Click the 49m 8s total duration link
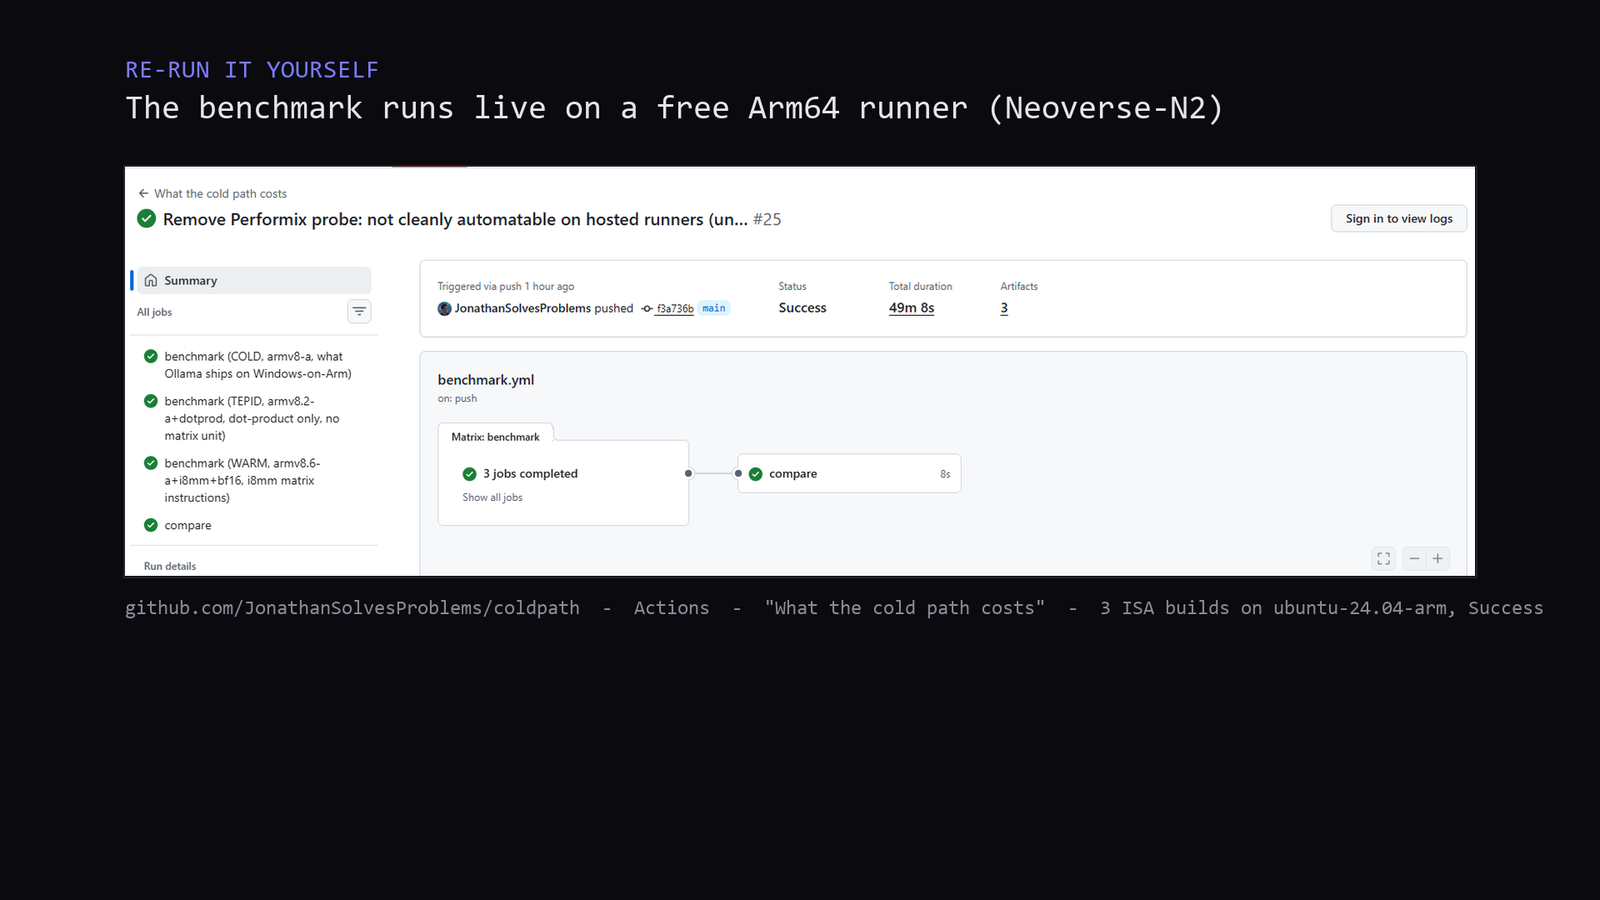 [x=912, y=308]
